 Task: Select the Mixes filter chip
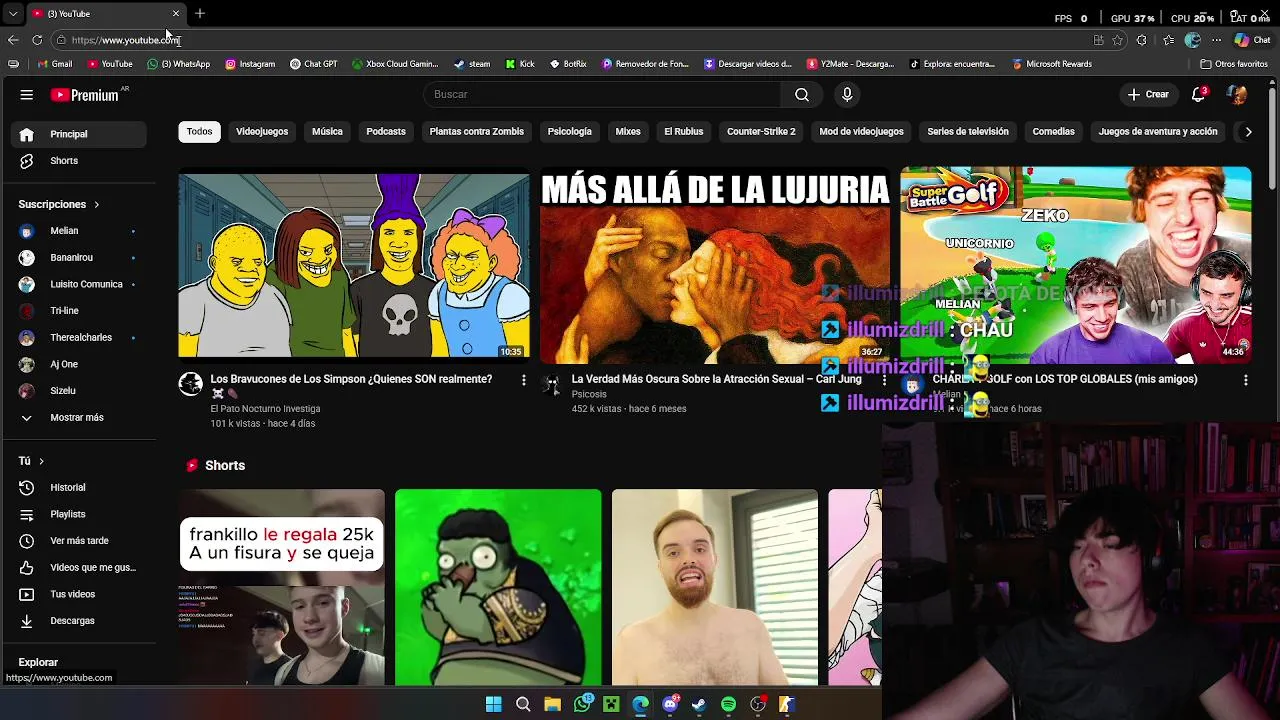coord(628,131)
